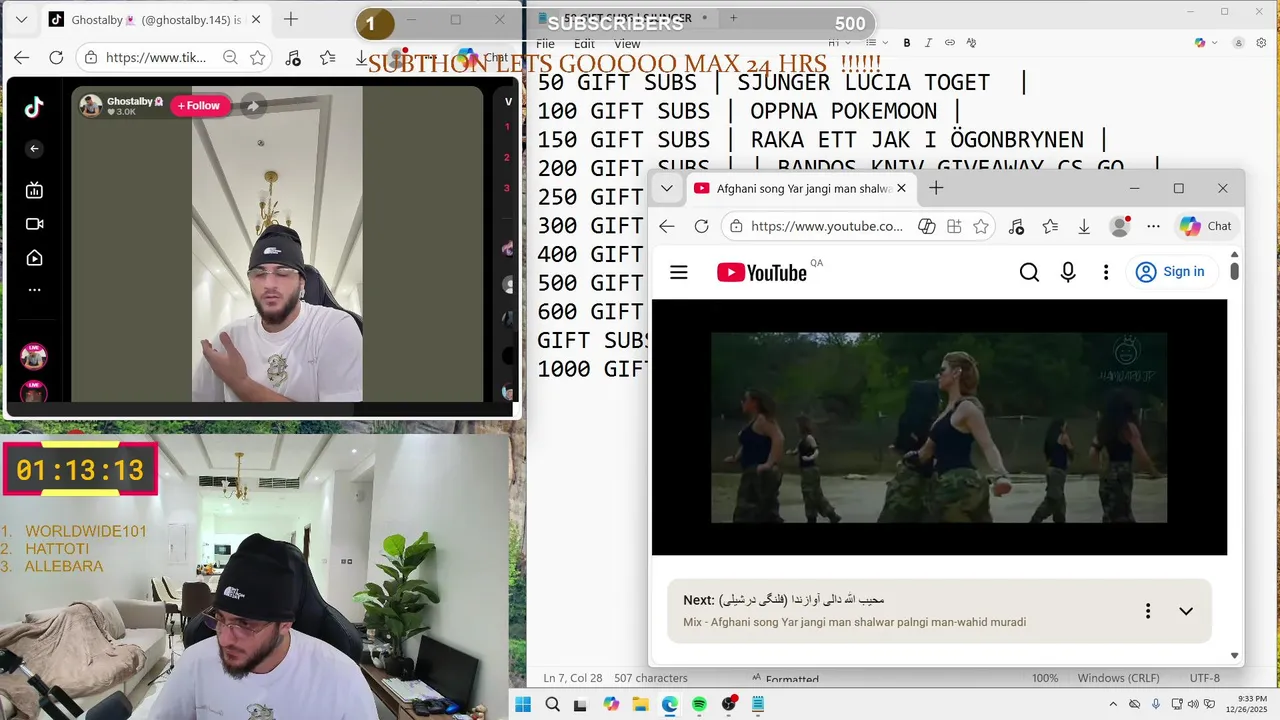Screen dimensions: 1280x720
Task: Open split screen icon in YouTube address bar
Action: [954, 227]
